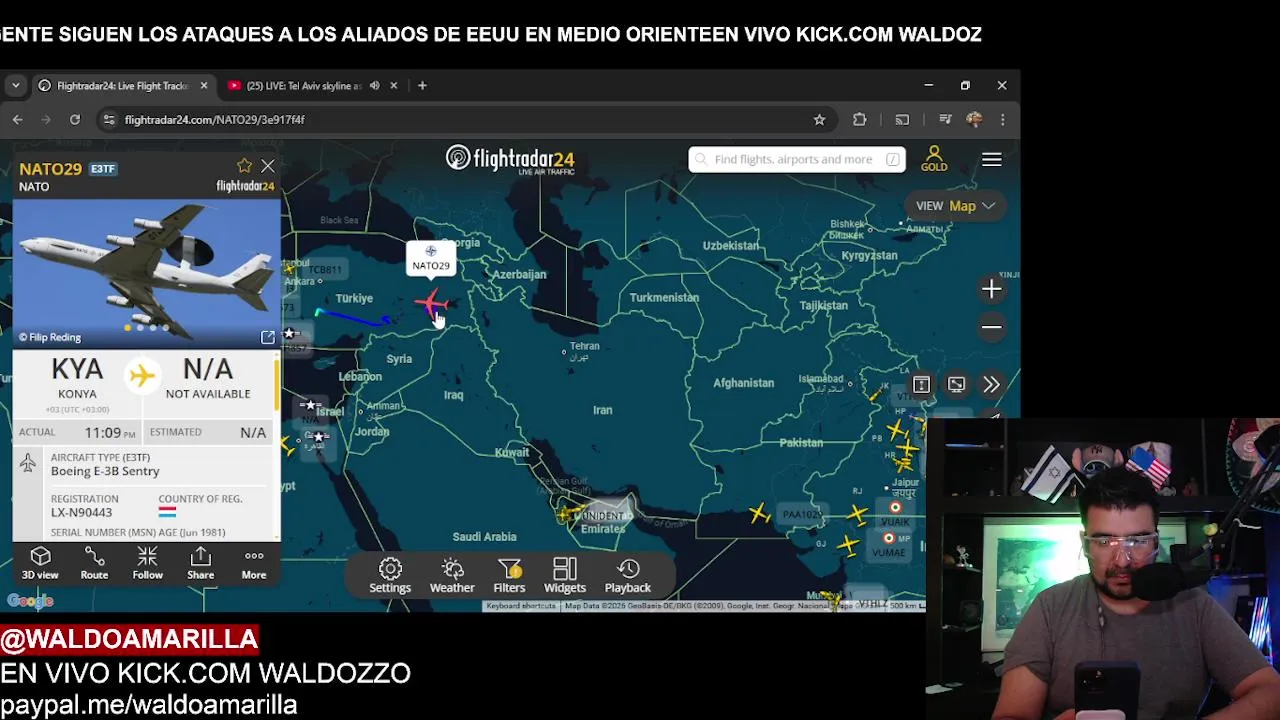Switch to Flightradar24 browser tab

point(122,86)
